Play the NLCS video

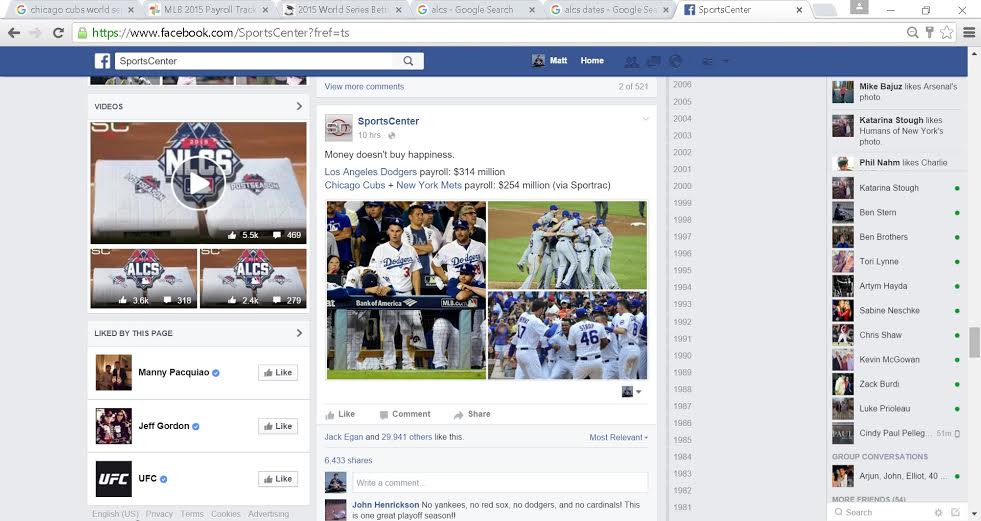coord(198,183)
